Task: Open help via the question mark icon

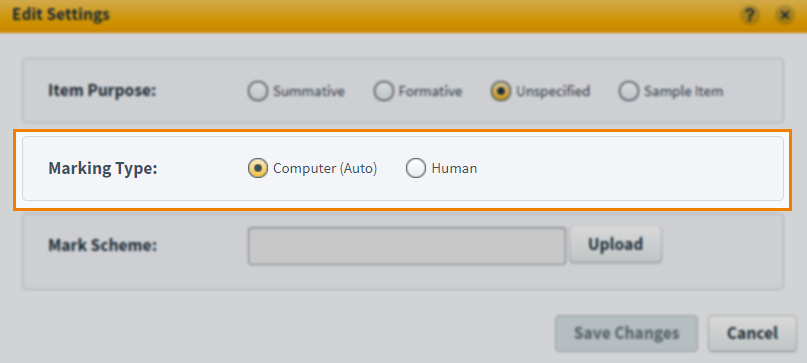Action: pyautogui.click(x=750, y=16)
